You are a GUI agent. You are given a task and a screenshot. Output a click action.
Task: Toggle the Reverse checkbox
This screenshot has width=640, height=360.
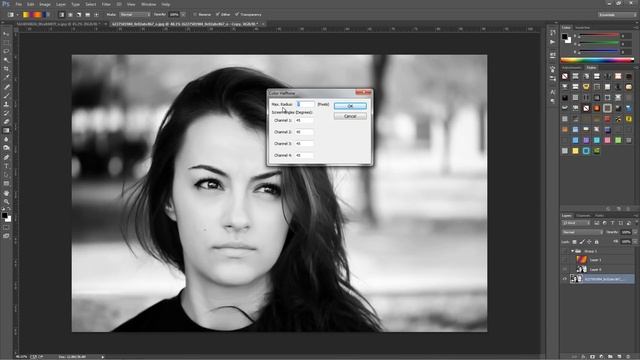(x=195, y=15)
